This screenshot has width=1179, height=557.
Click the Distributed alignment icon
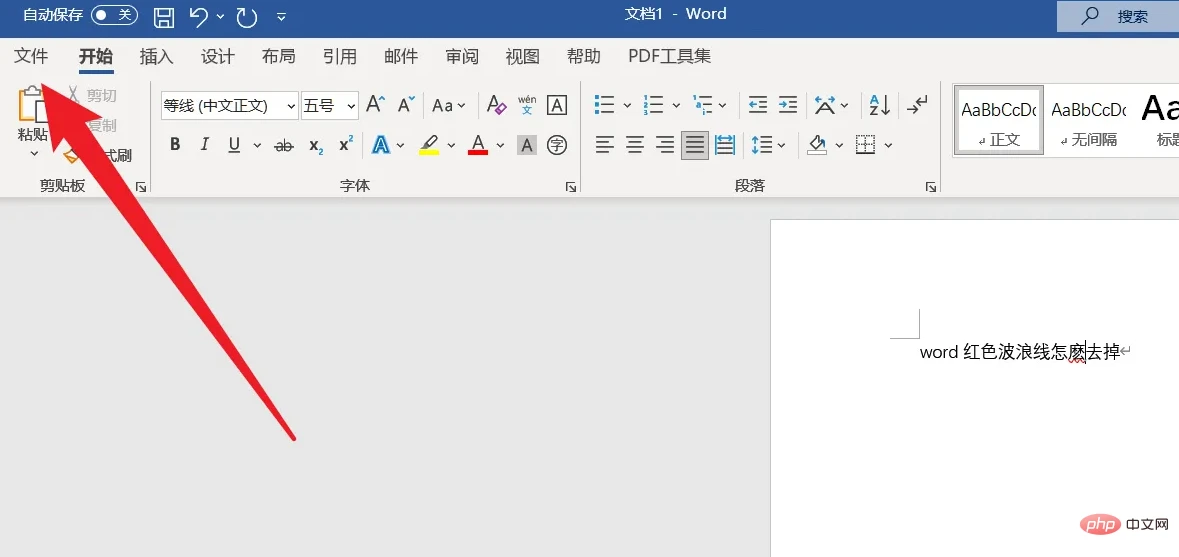click(725, 144)
